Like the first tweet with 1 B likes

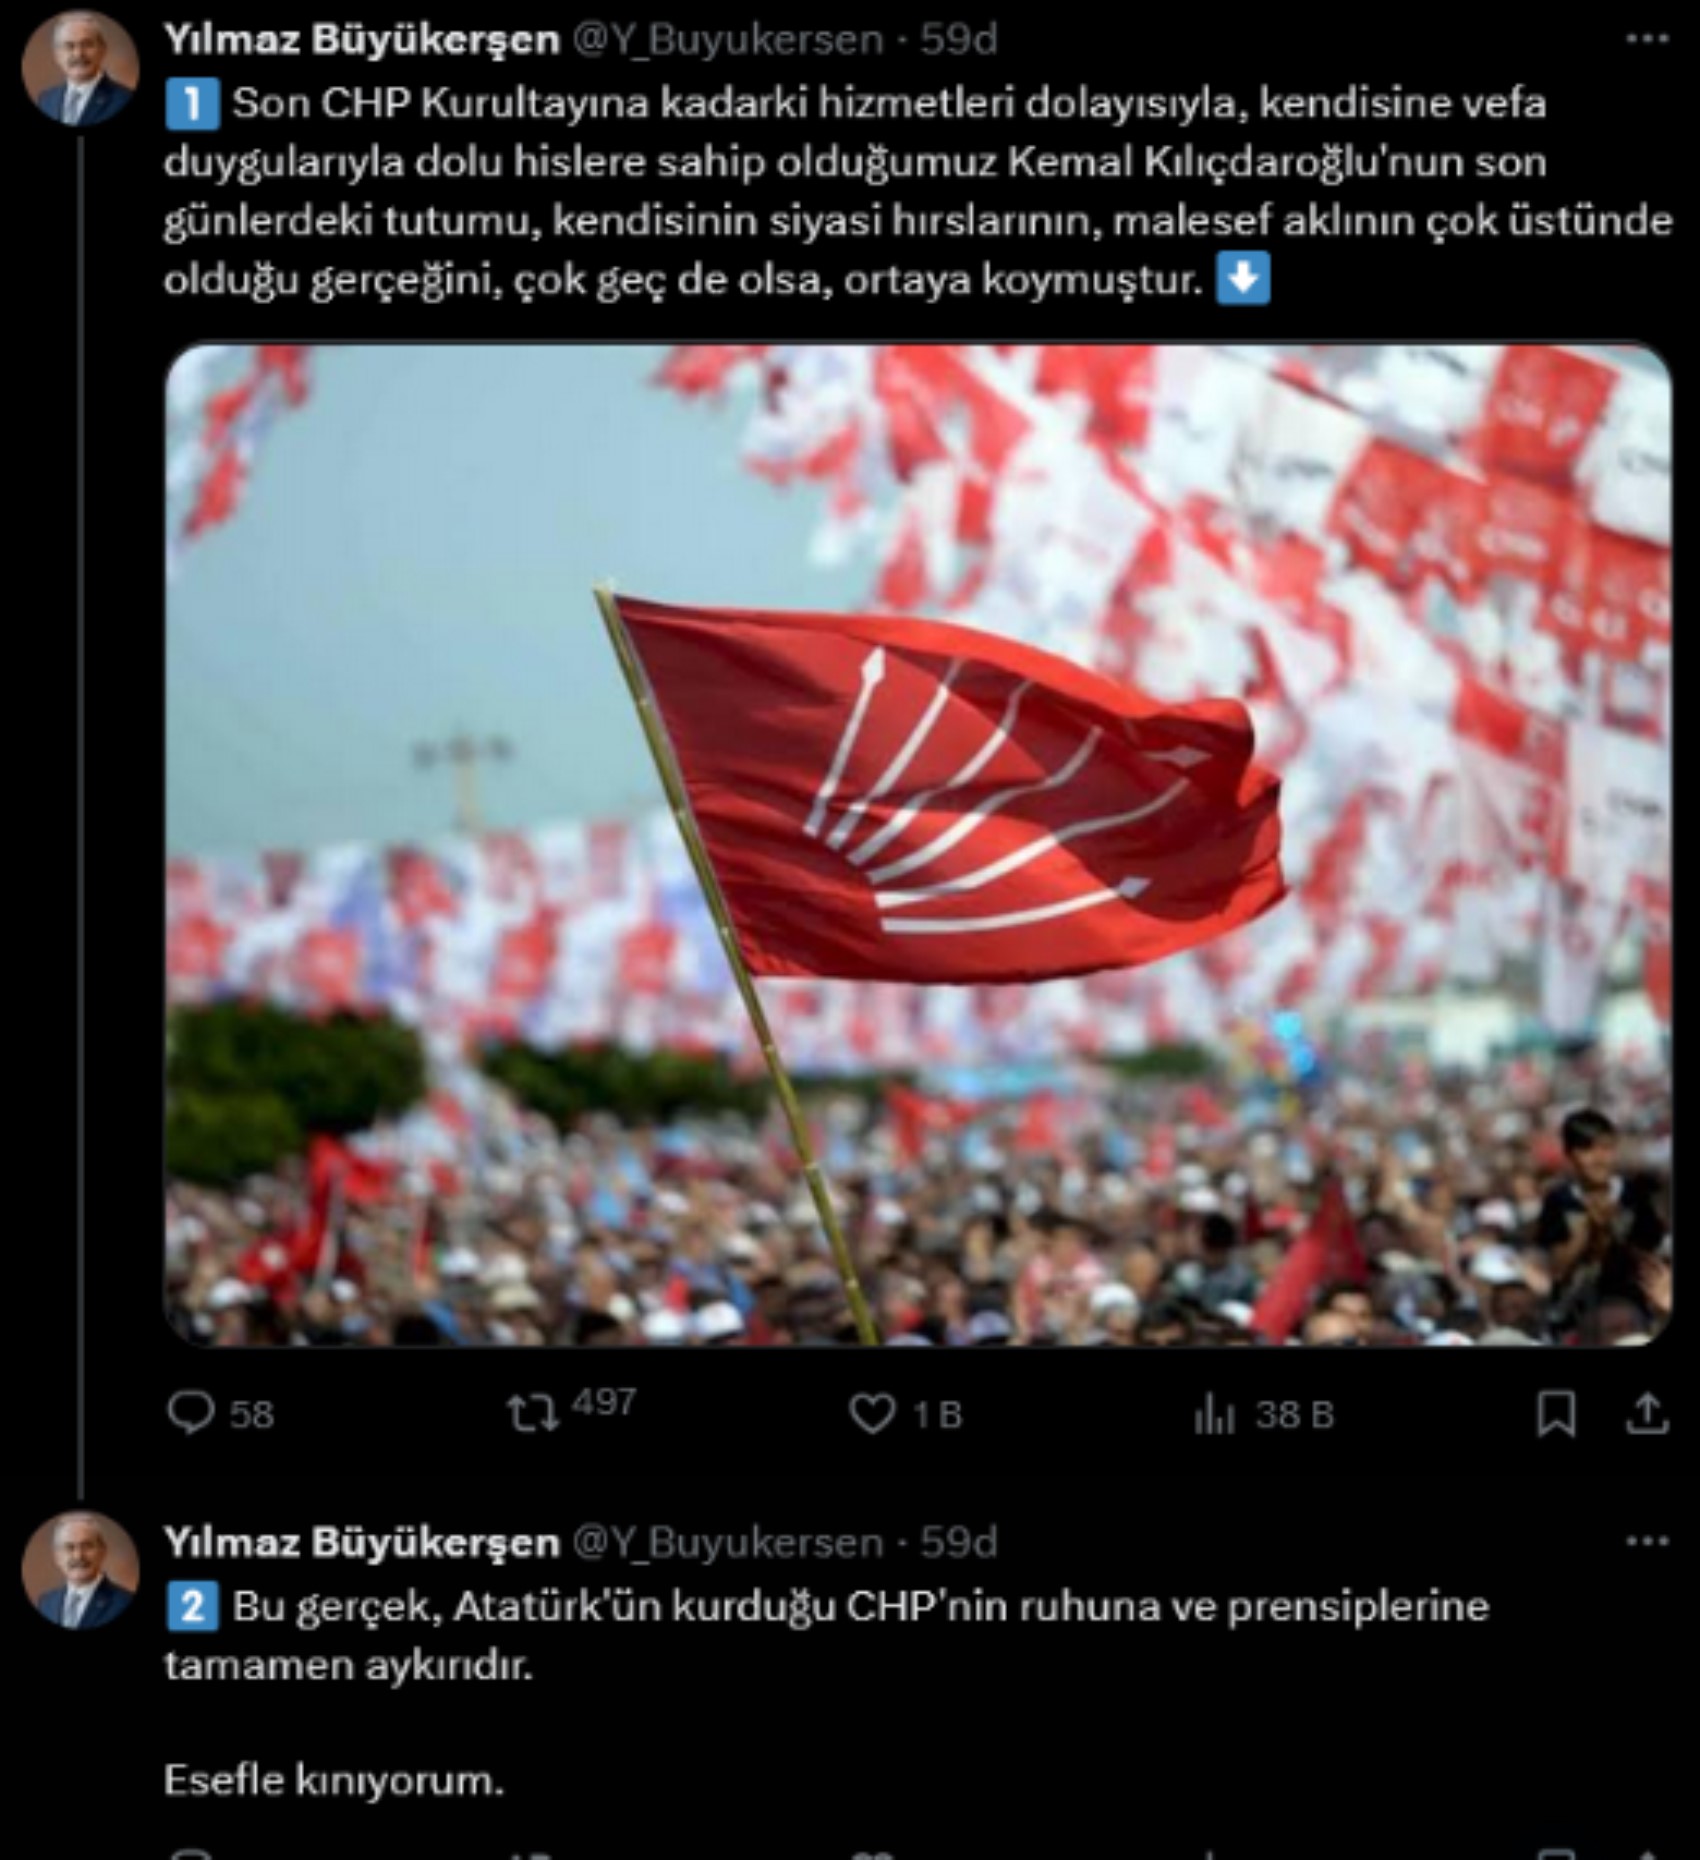point(905,1414)
